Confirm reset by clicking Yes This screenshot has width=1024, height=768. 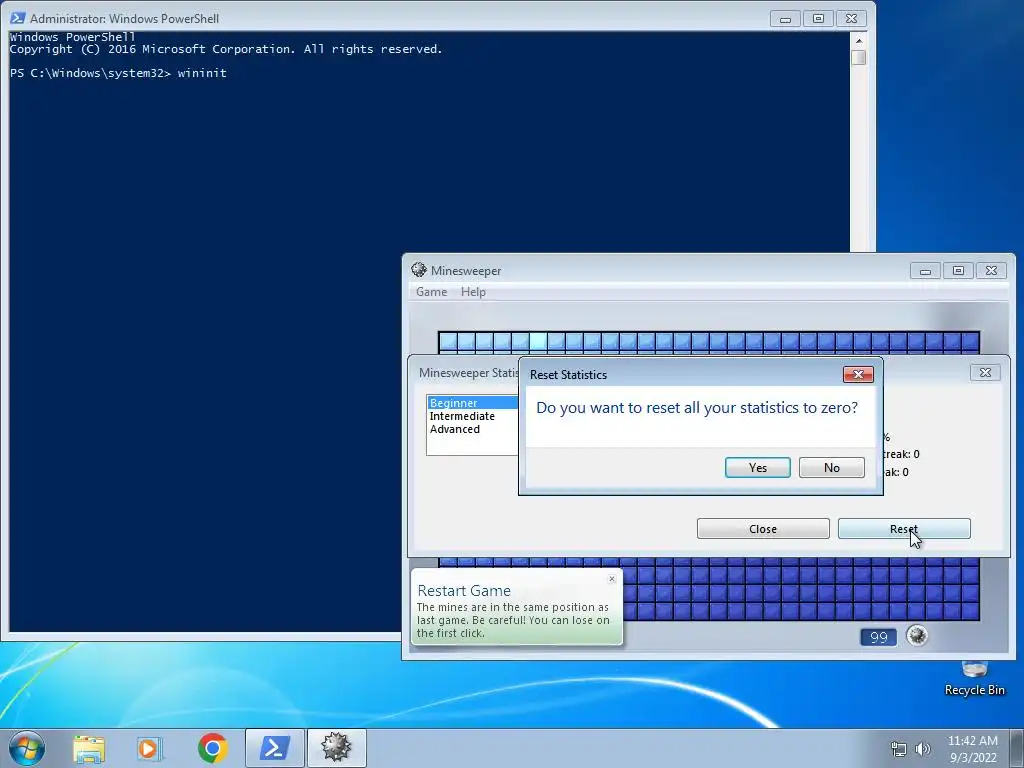pos(758,468)
